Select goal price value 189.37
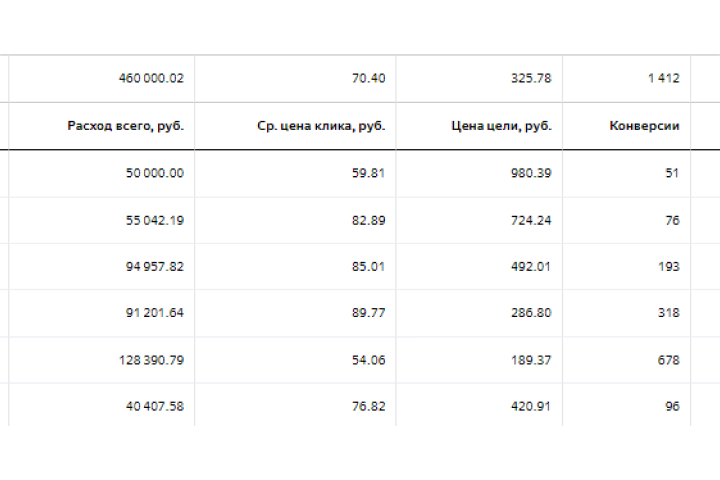This screenshot has height=480, width=720. tap(531, 360)
